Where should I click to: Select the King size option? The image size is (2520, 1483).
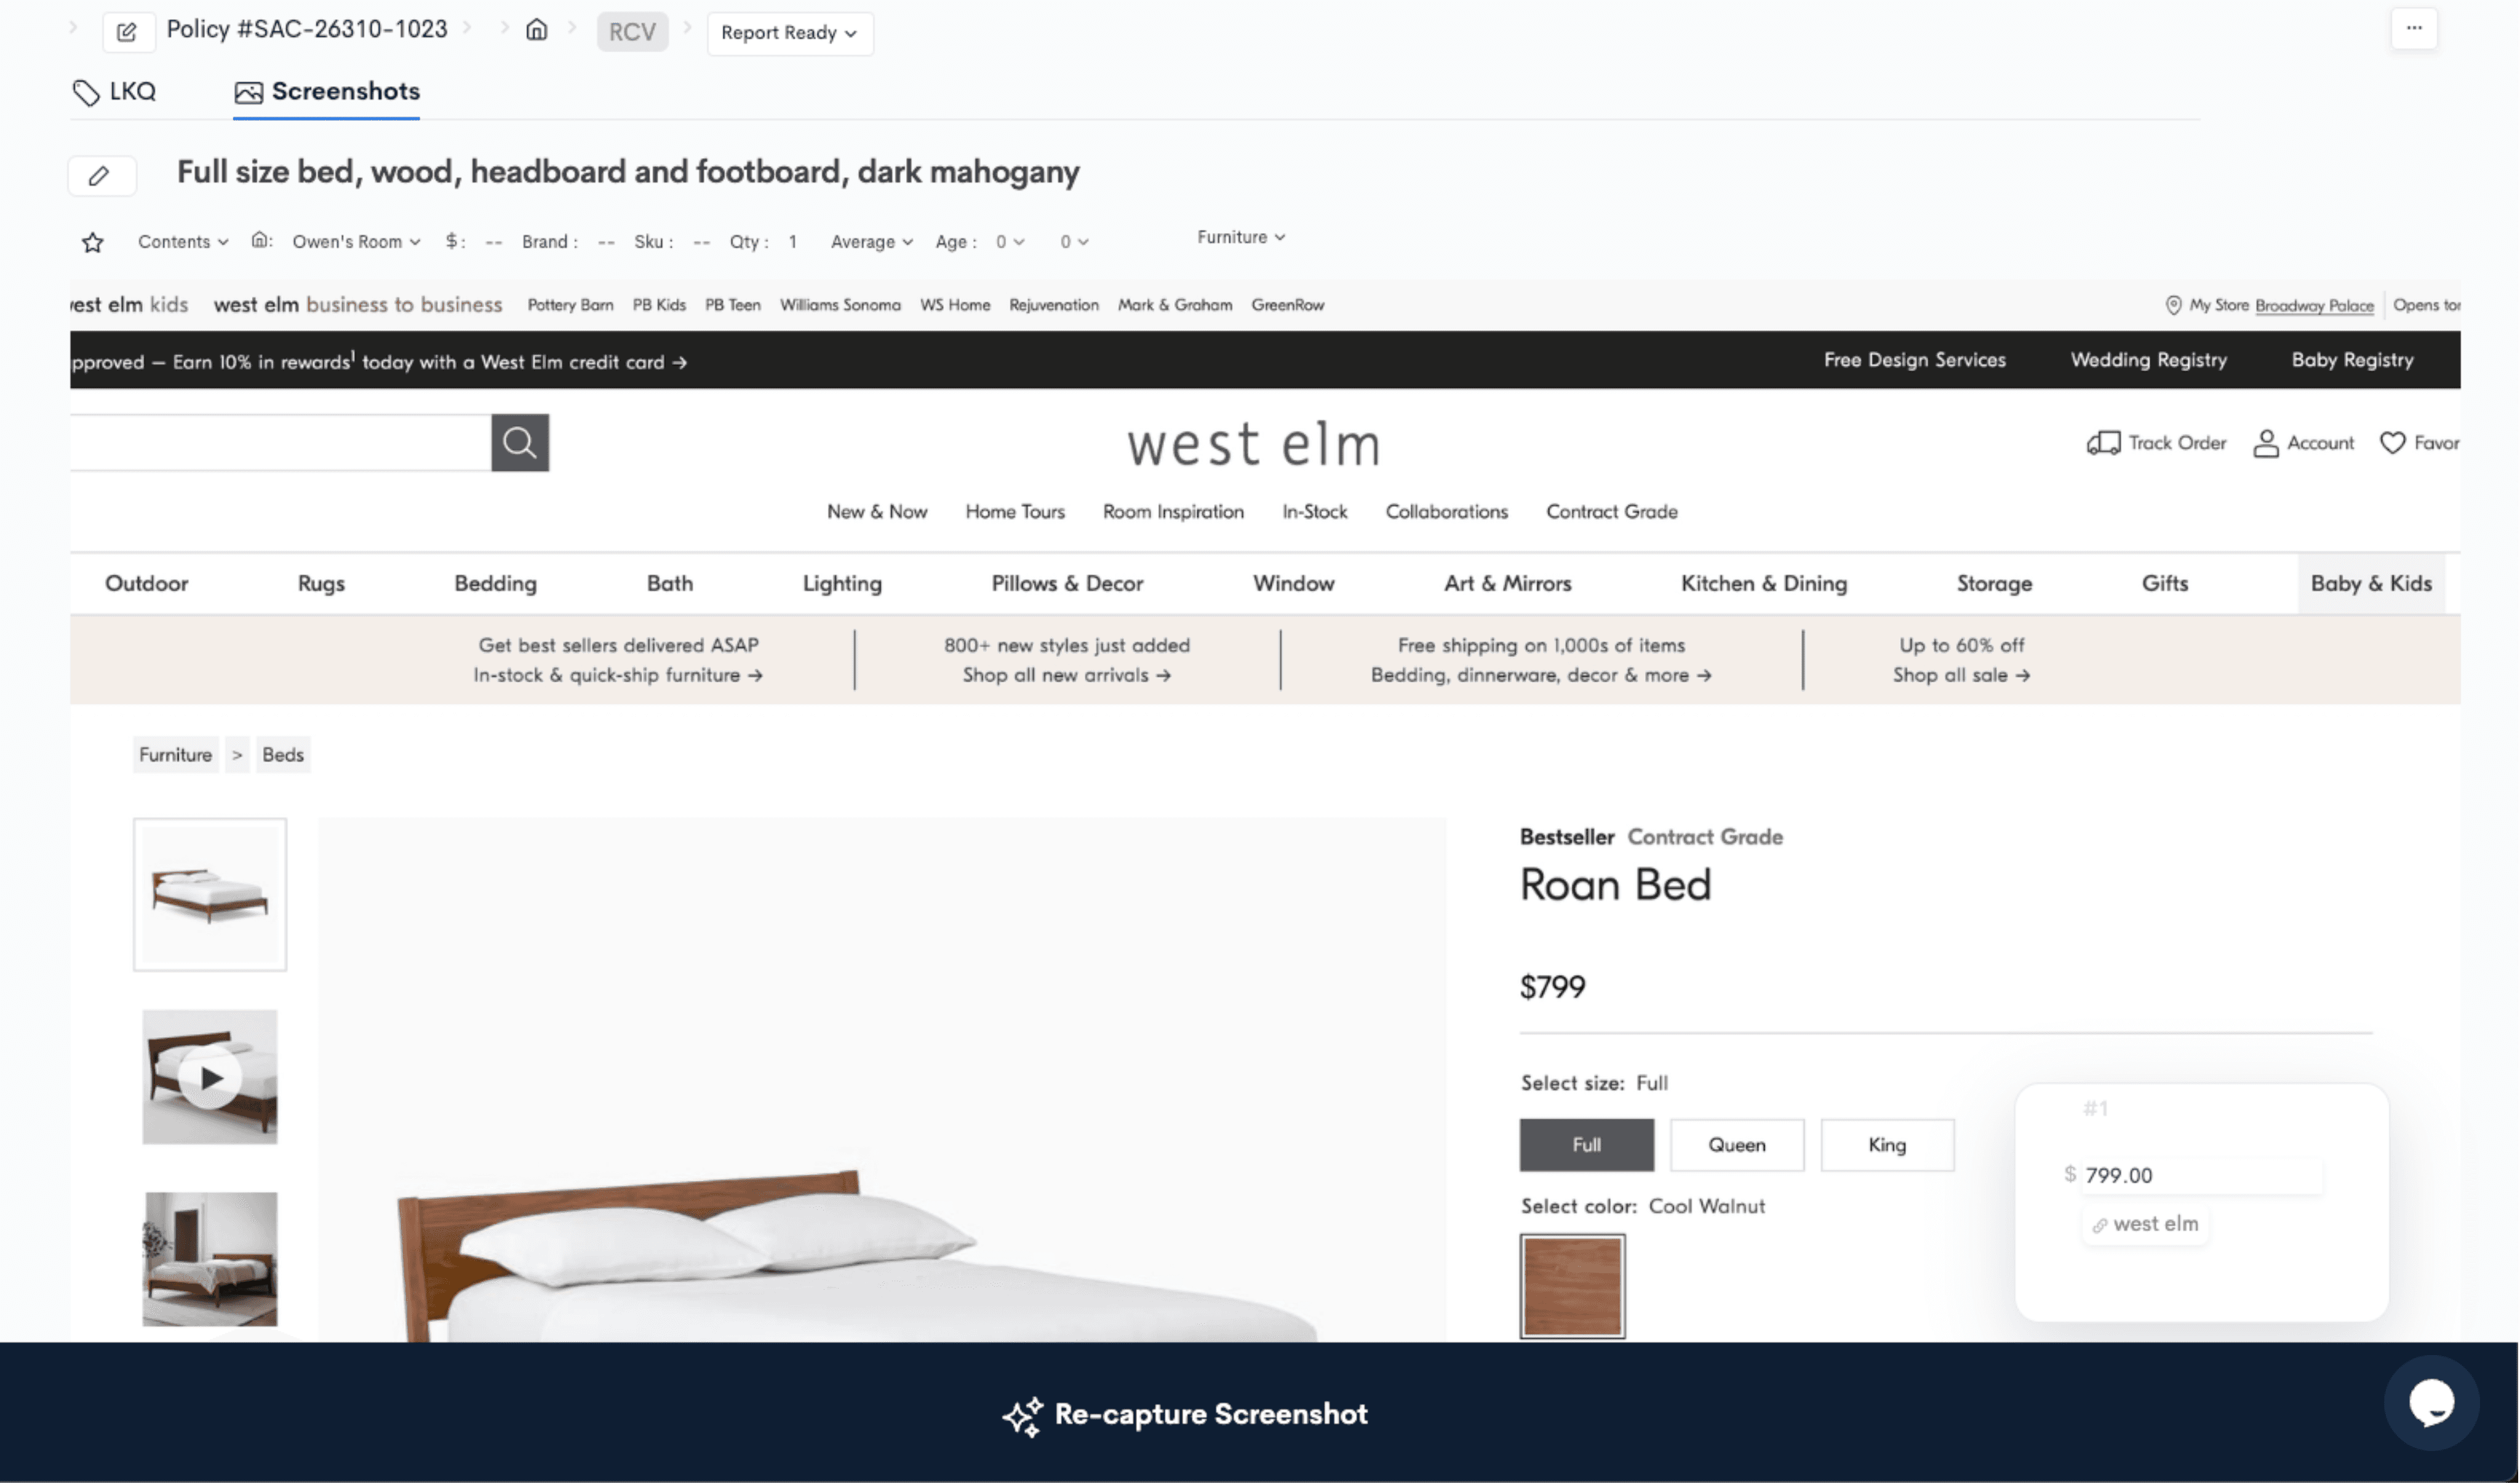coord(1887,1144)
